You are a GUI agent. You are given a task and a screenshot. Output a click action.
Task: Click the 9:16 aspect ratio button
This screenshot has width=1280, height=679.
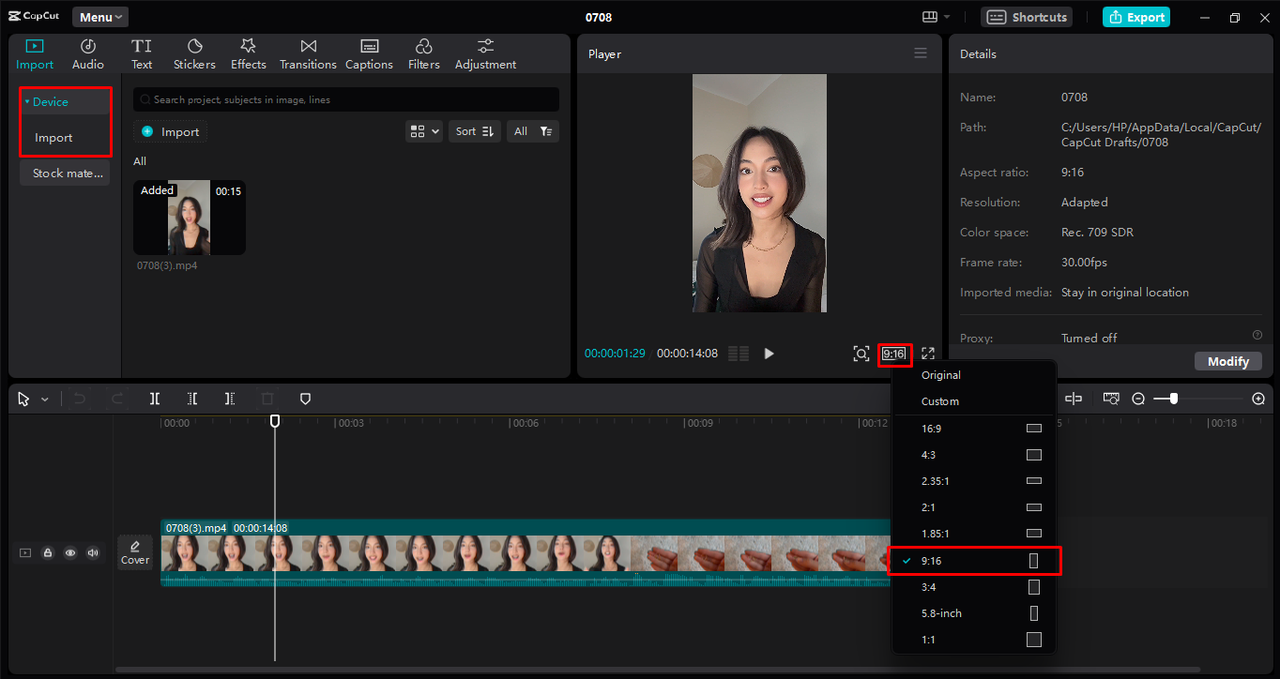tap(894, 353)
